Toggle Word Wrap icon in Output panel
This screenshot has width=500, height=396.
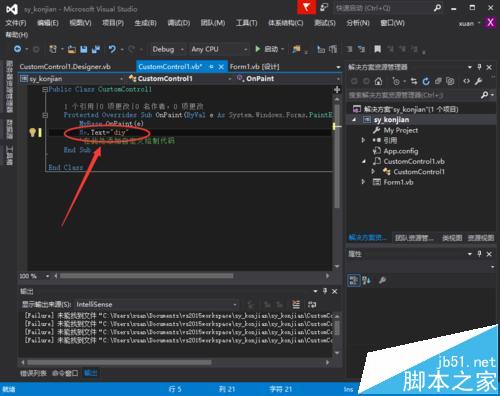point(312,304)
